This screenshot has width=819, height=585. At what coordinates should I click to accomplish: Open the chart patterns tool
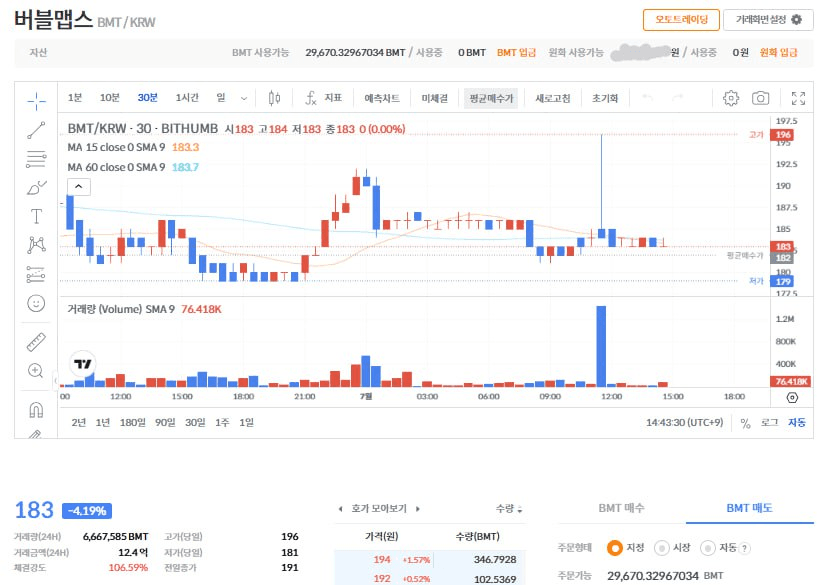point(36,245)
